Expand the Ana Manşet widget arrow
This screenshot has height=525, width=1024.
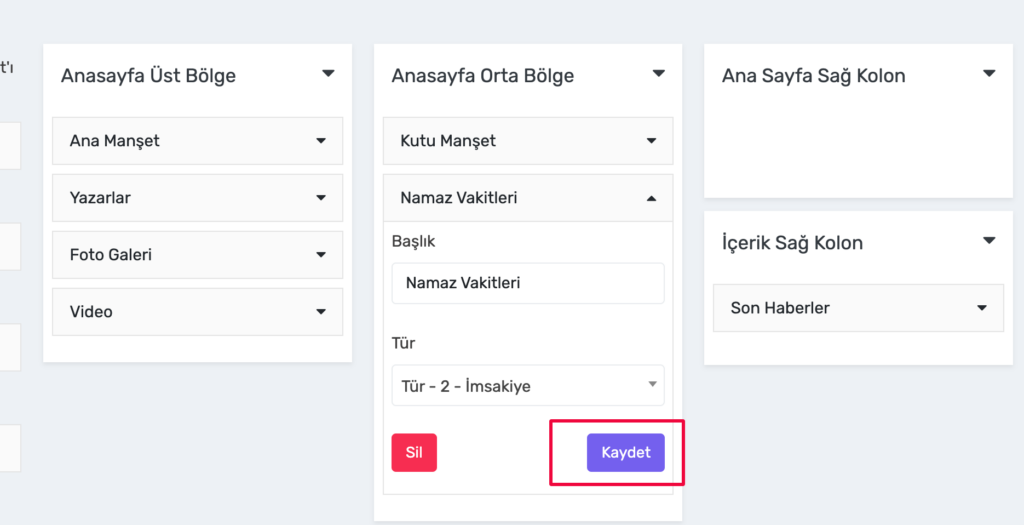(x=321, y=141)
